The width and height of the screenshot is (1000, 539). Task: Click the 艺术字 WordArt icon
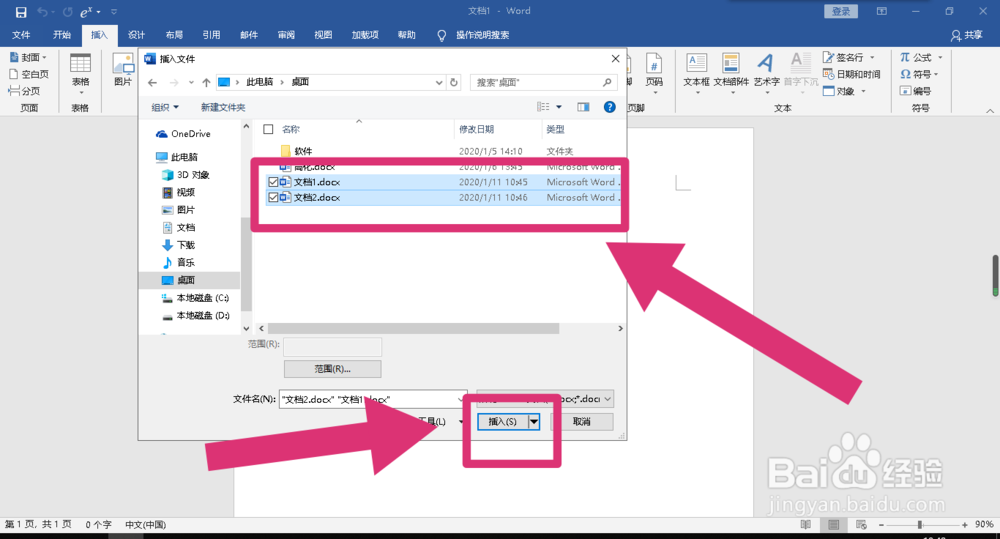[766, 71]
